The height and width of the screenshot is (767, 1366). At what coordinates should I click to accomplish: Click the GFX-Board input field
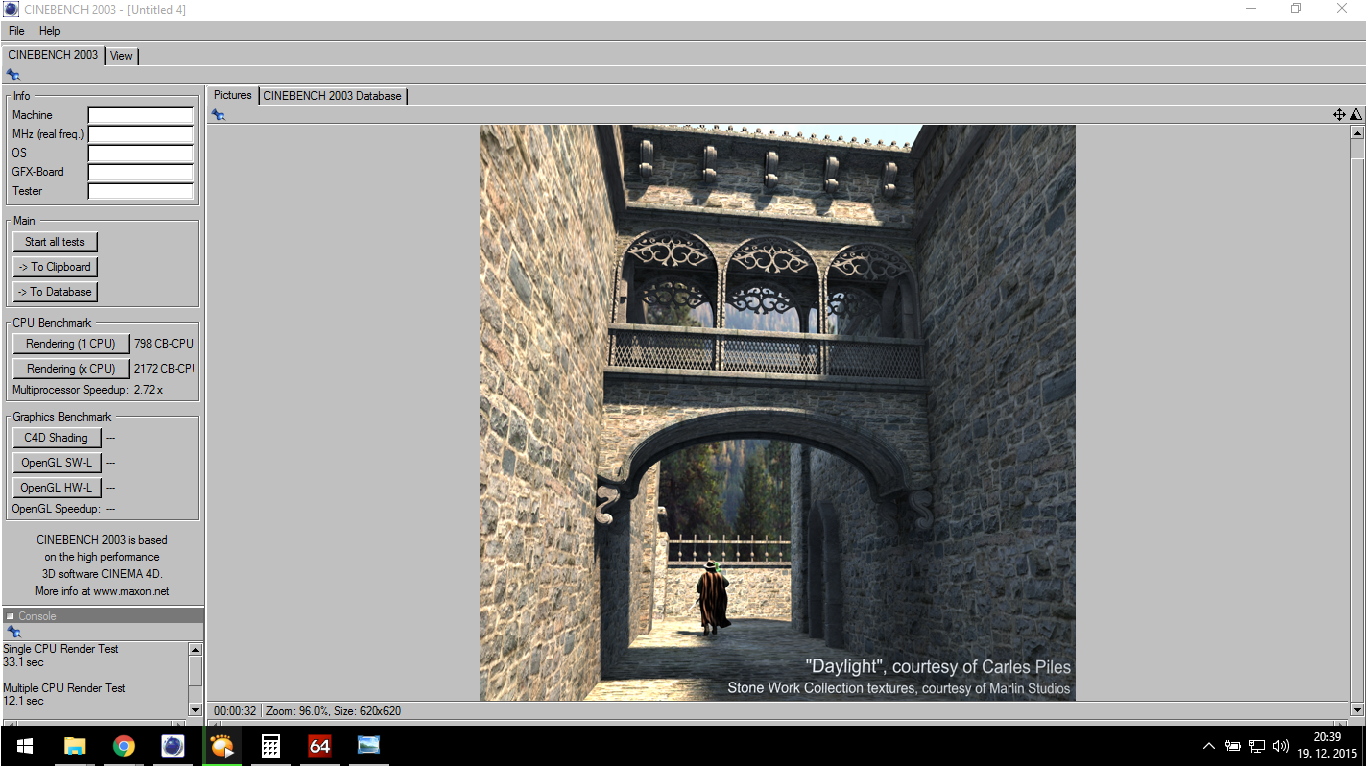[141, 172]
